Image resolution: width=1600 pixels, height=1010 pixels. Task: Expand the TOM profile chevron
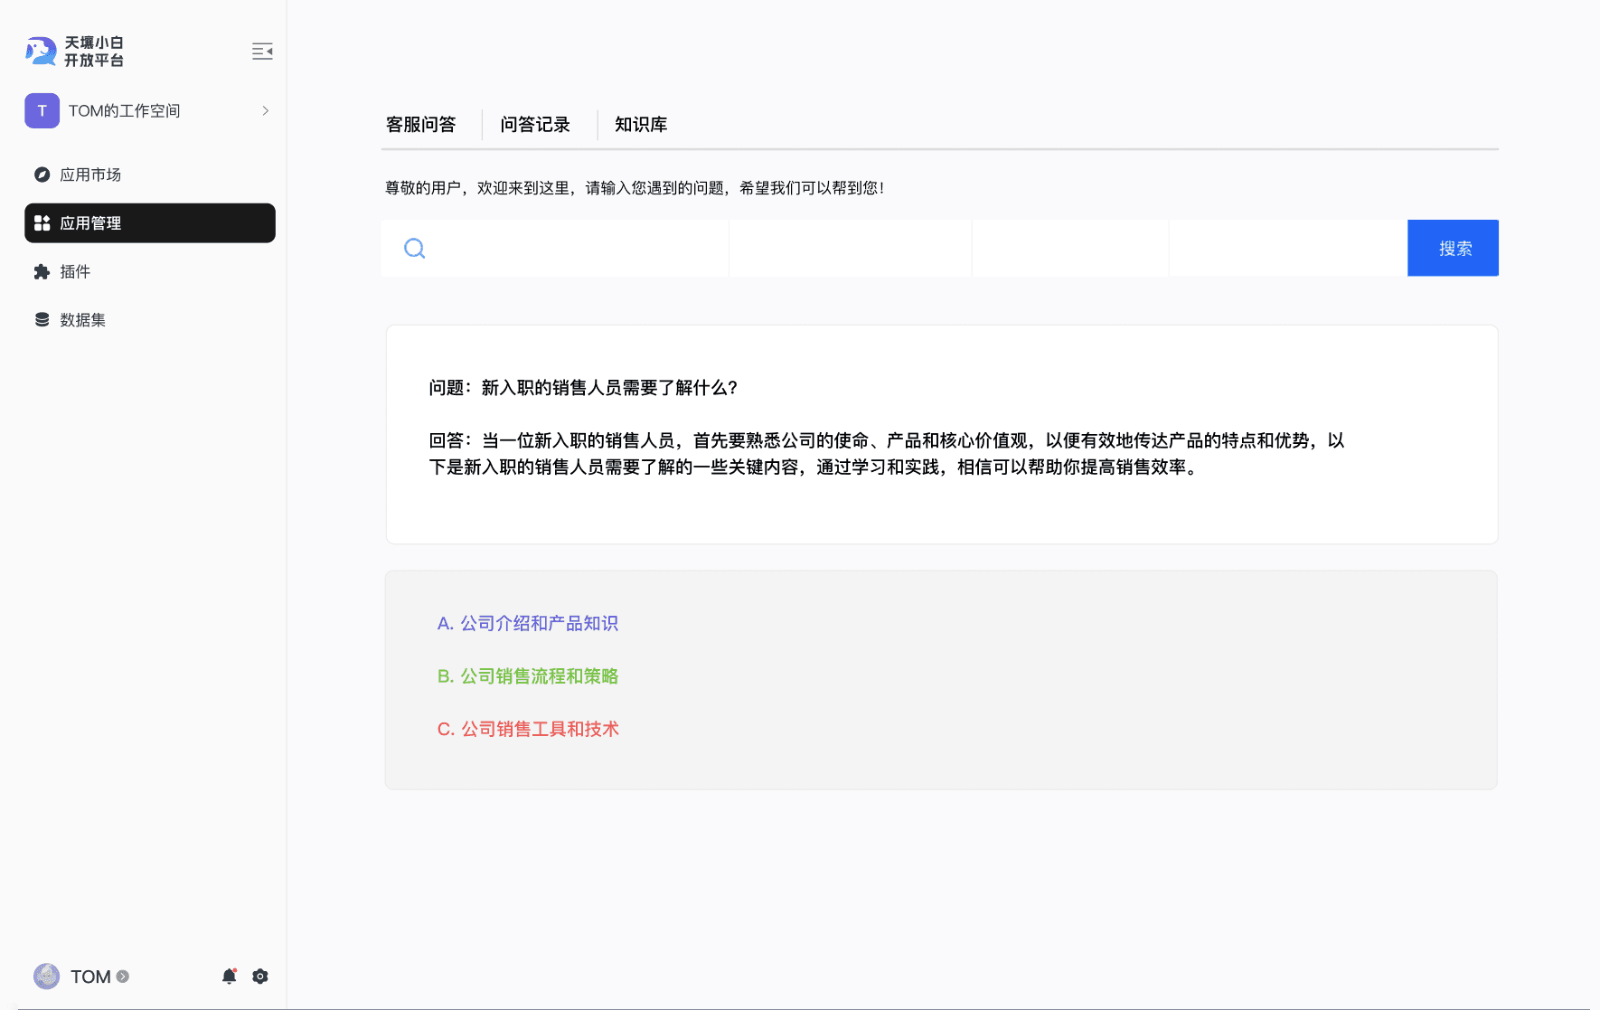[x=121, y=976]
